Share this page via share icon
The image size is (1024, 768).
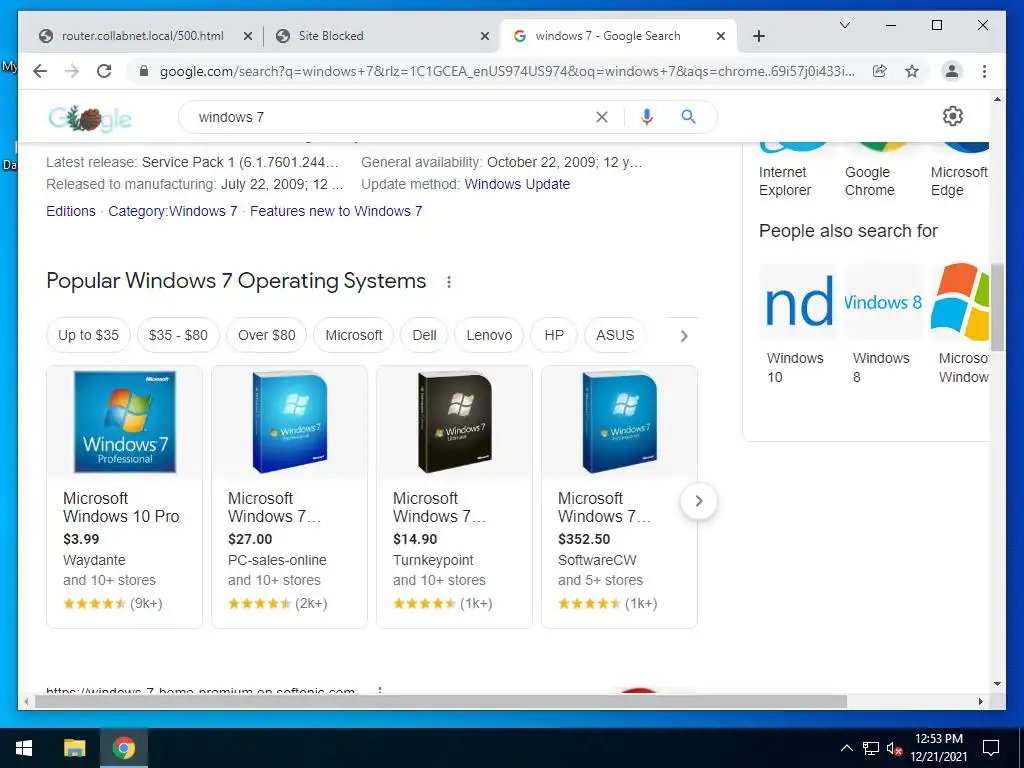pyautogui.click(x=880, y=71)
